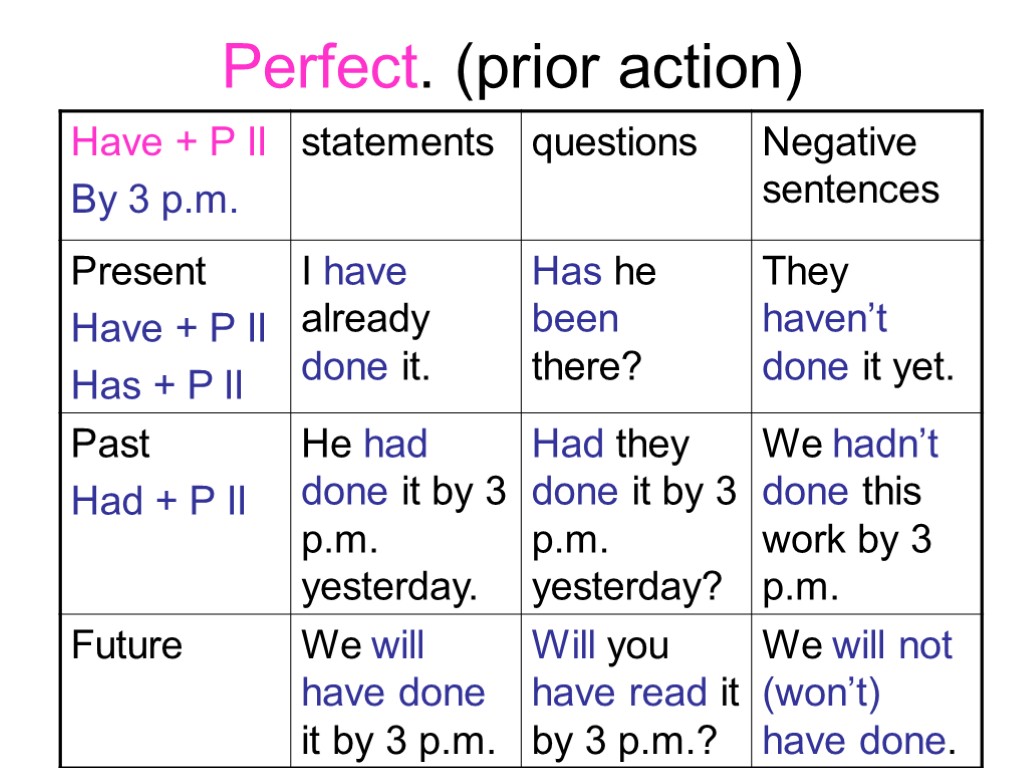Select the 'He had done it' statement cell
Image resolution: width=1024 pixels, height=768 pixels.
click(x=404, y=514)
